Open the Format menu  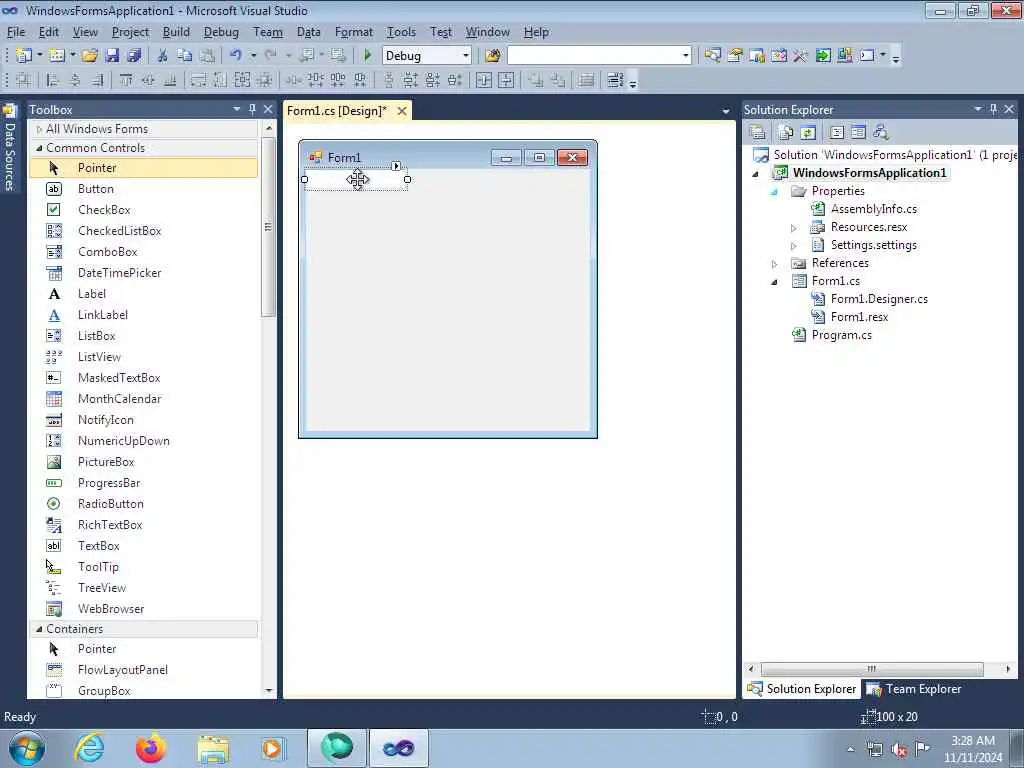(353, 32)
